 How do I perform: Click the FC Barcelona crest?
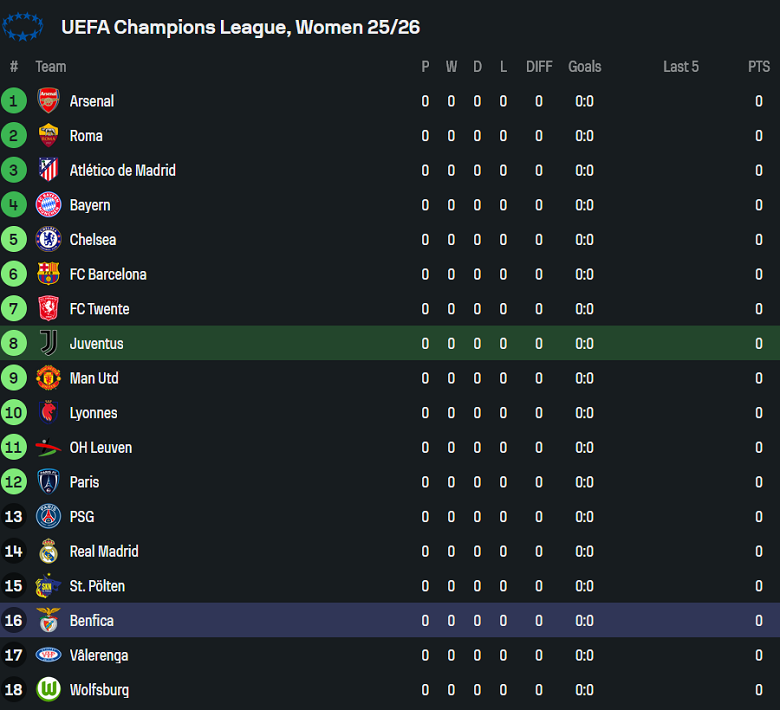[x=48, y=274]
